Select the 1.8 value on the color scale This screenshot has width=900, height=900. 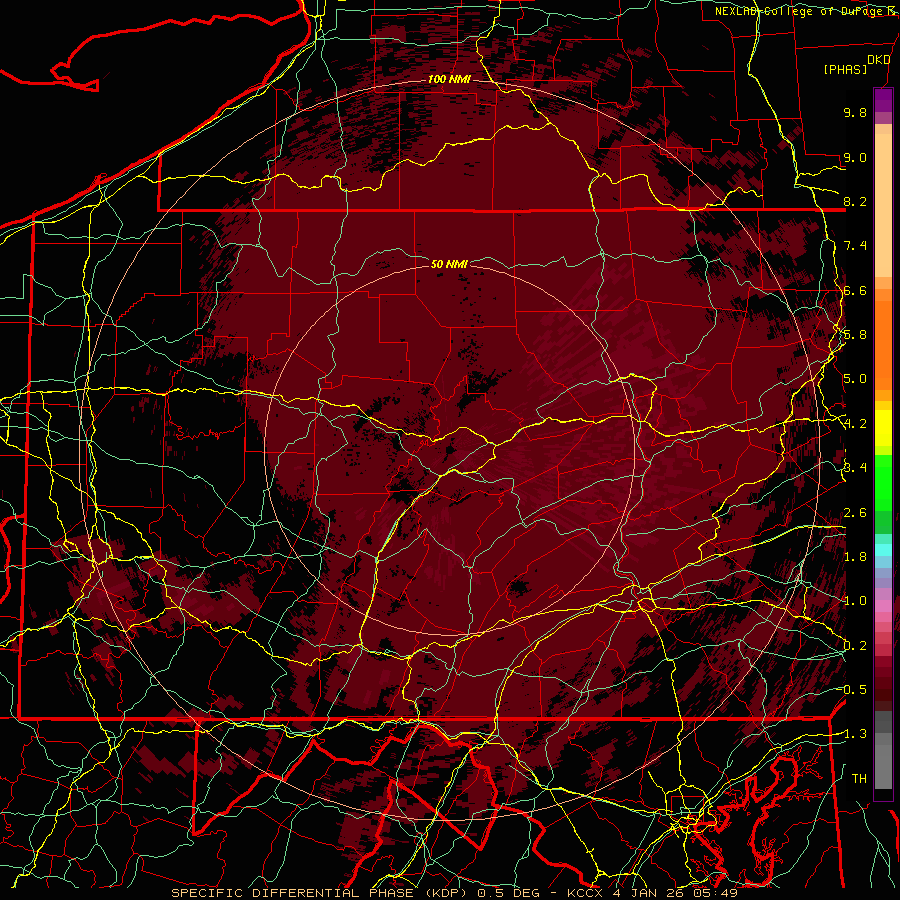(x=855, y=557)
